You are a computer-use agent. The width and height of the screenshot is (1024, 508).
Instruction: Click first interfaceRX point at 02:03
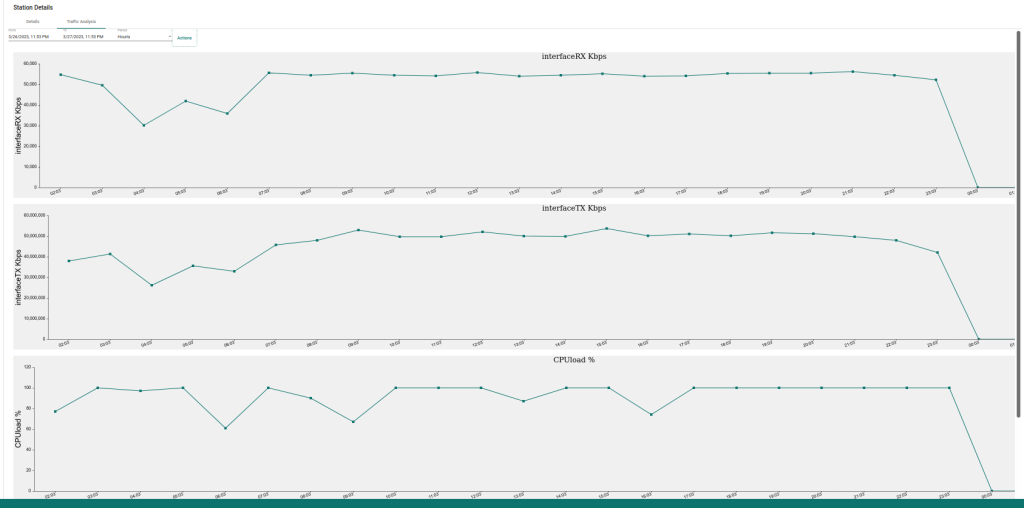tap(60, 74)
